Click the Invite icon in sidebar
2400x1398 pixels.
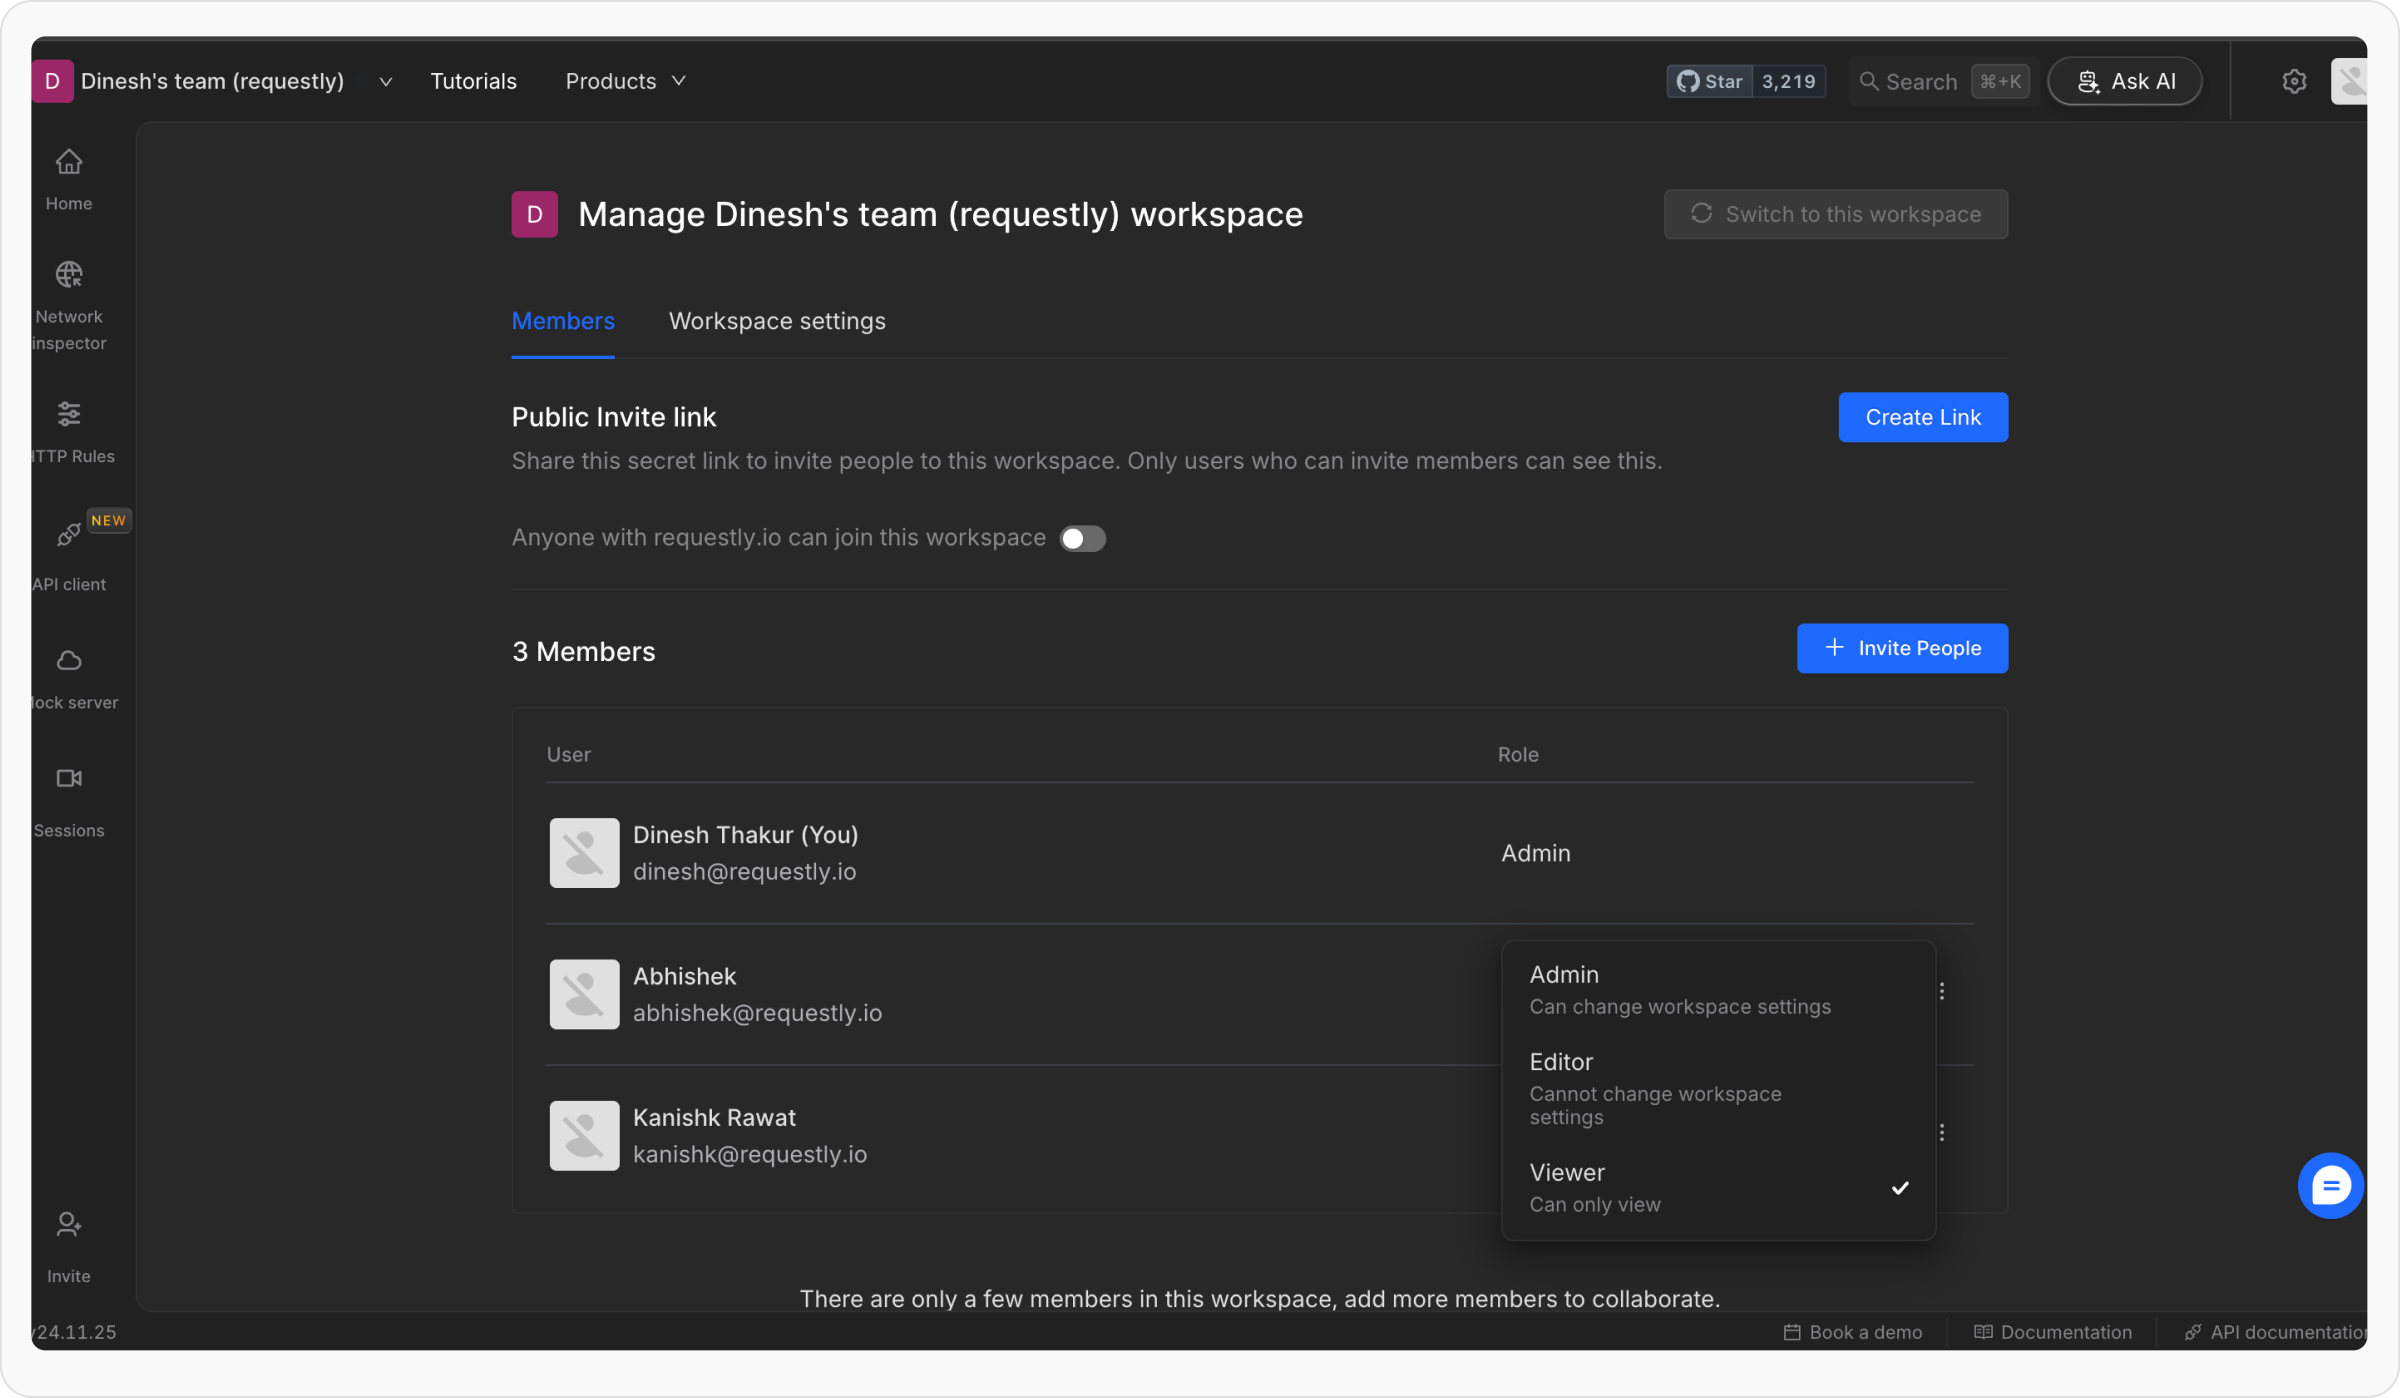[68, 1225]
